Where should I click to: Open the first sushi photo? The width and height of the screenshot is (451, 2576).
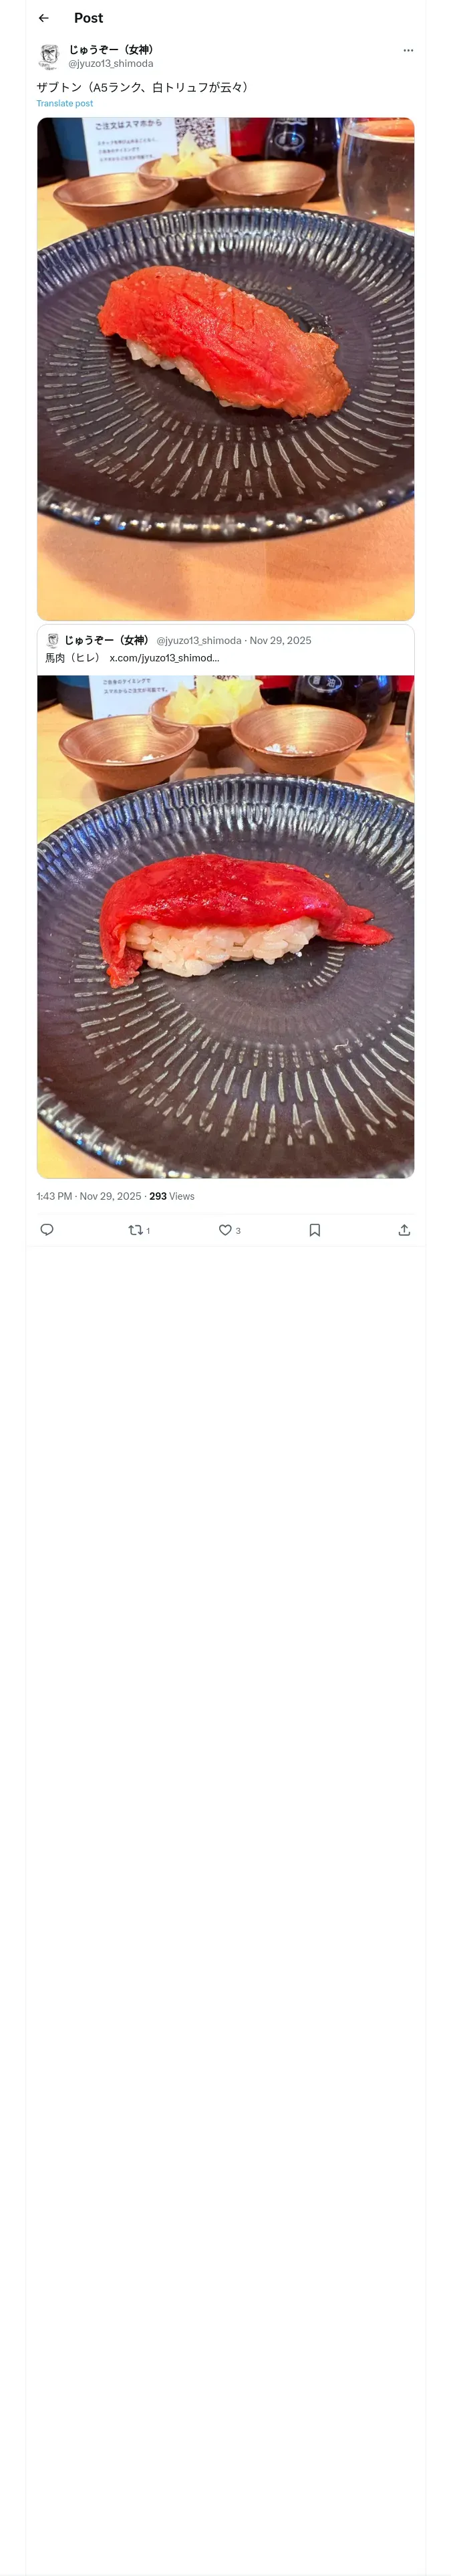[225, 369]
